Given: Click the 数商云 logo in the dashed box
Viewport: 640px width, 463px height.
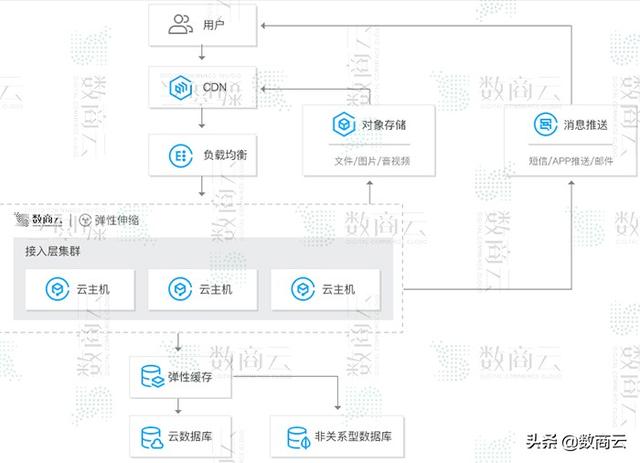Looking at the screenshot, I should coord(38,220).
